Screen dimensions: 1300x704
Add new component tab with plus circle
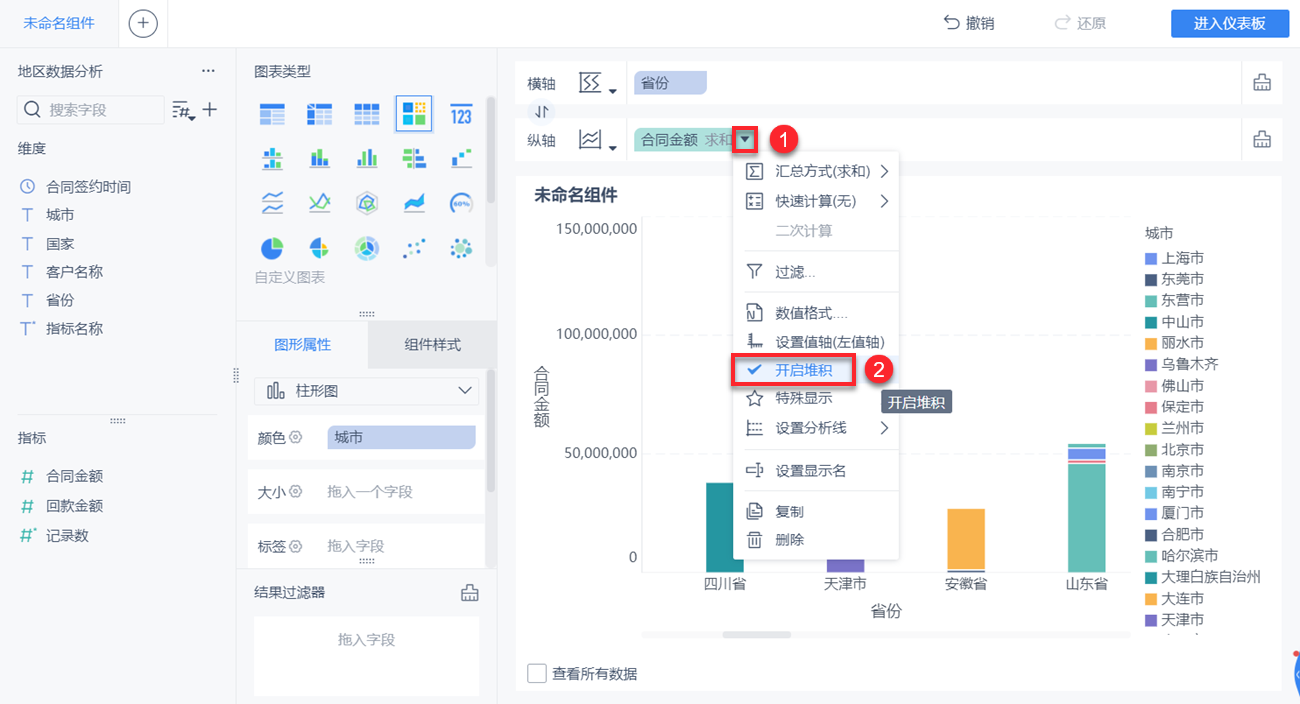143,23
